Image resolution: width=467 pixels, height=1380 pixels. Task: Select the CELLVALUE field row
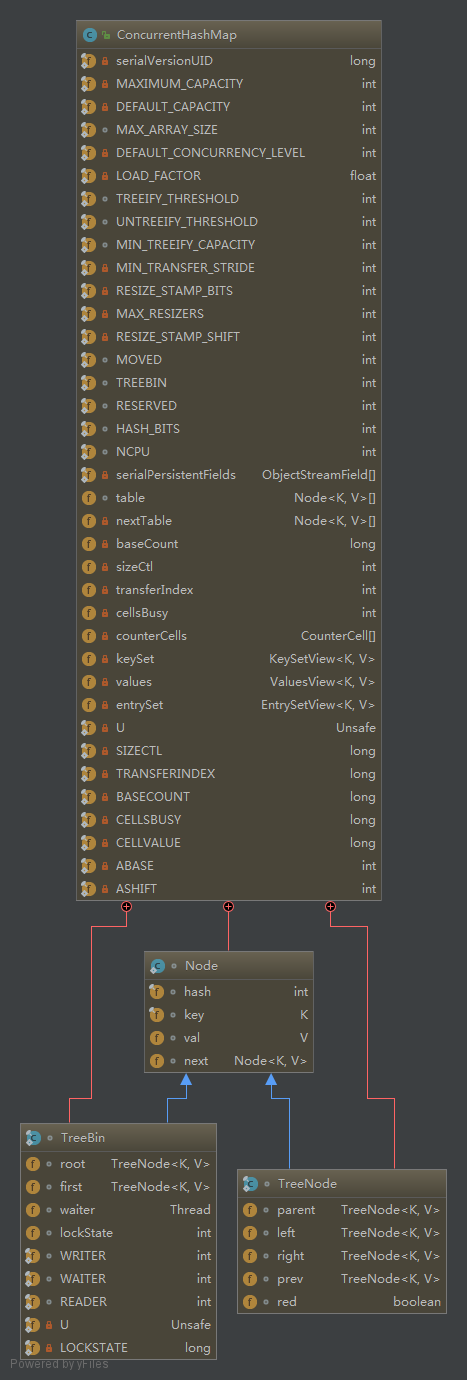(229, 843)
